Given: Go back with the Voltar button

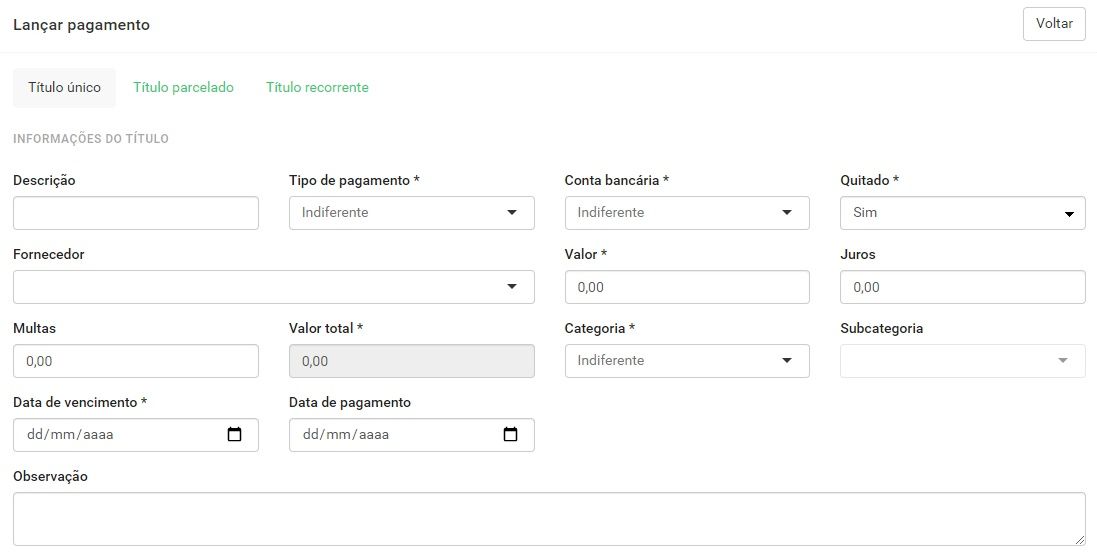Looking at the screenshot, I should 1054,24.
